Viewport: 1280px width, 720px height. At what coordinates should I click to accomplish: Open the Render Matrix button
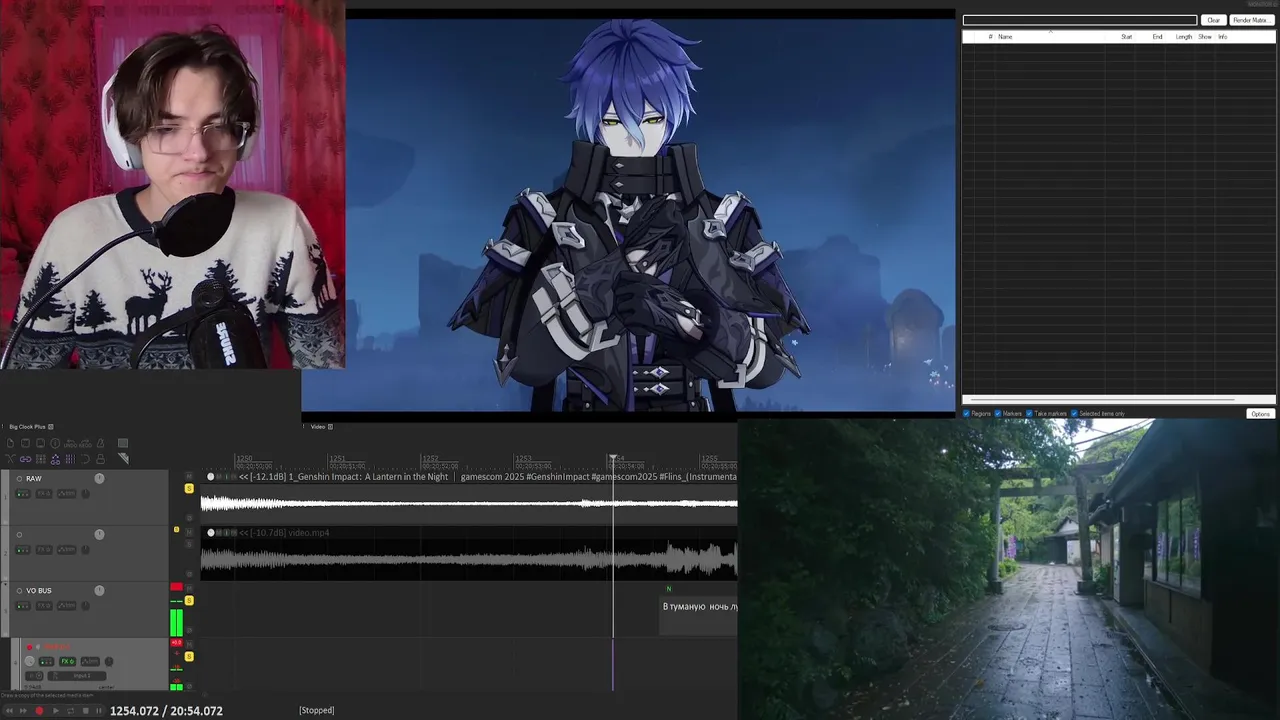coord(1250,20)
